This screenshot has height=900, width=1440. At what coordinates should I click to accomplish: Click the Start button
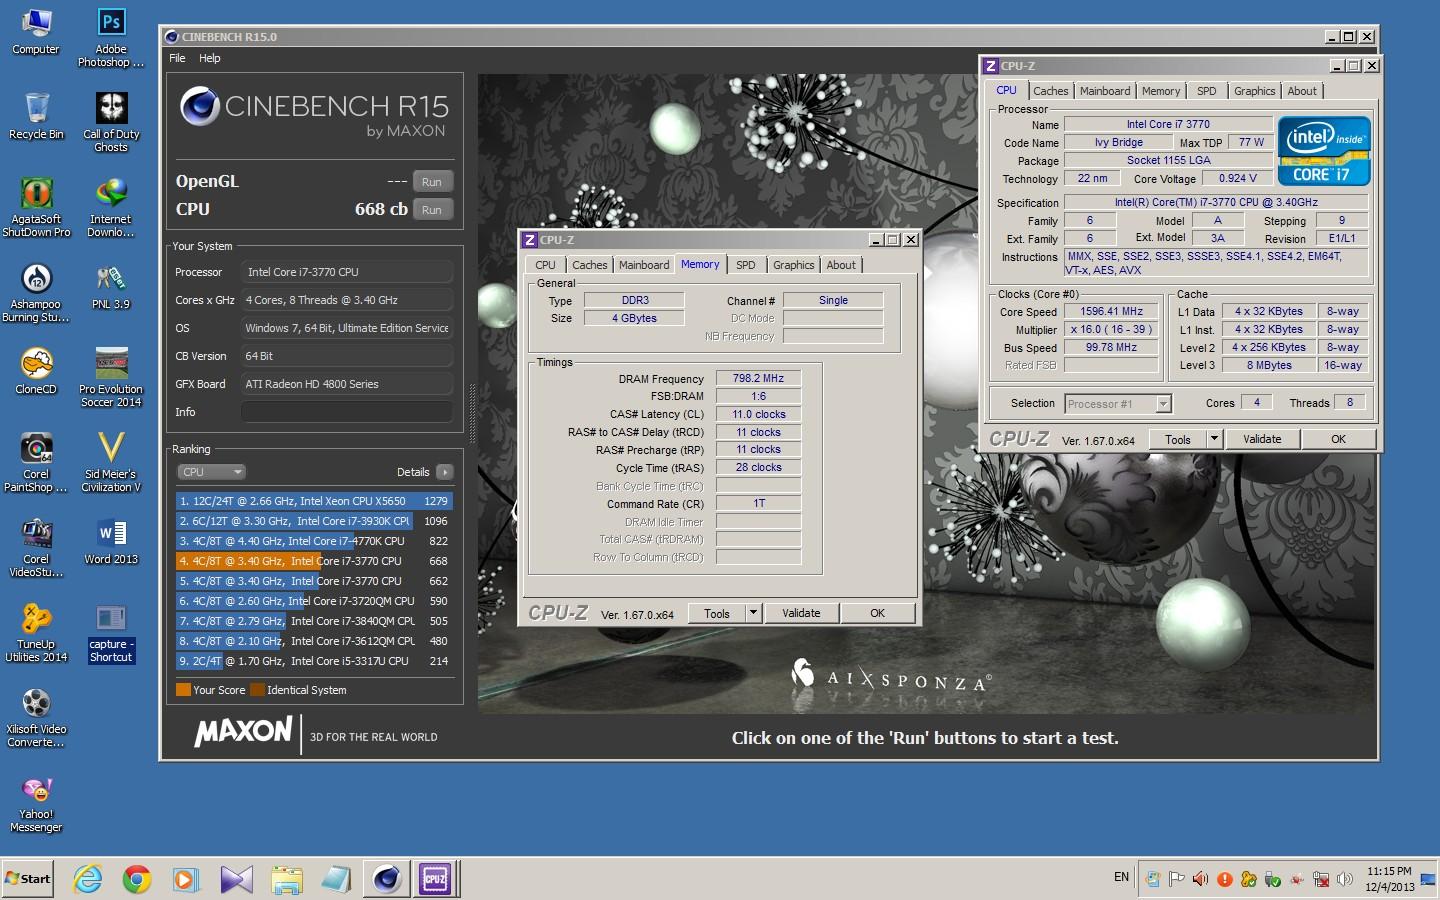[28, 879]
